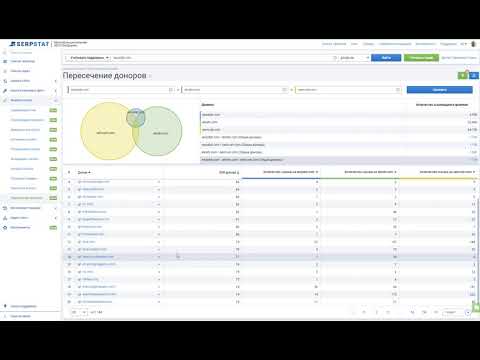Screen dimensions: 480x360
Task: Open the green chat widget
Action: 476,308
